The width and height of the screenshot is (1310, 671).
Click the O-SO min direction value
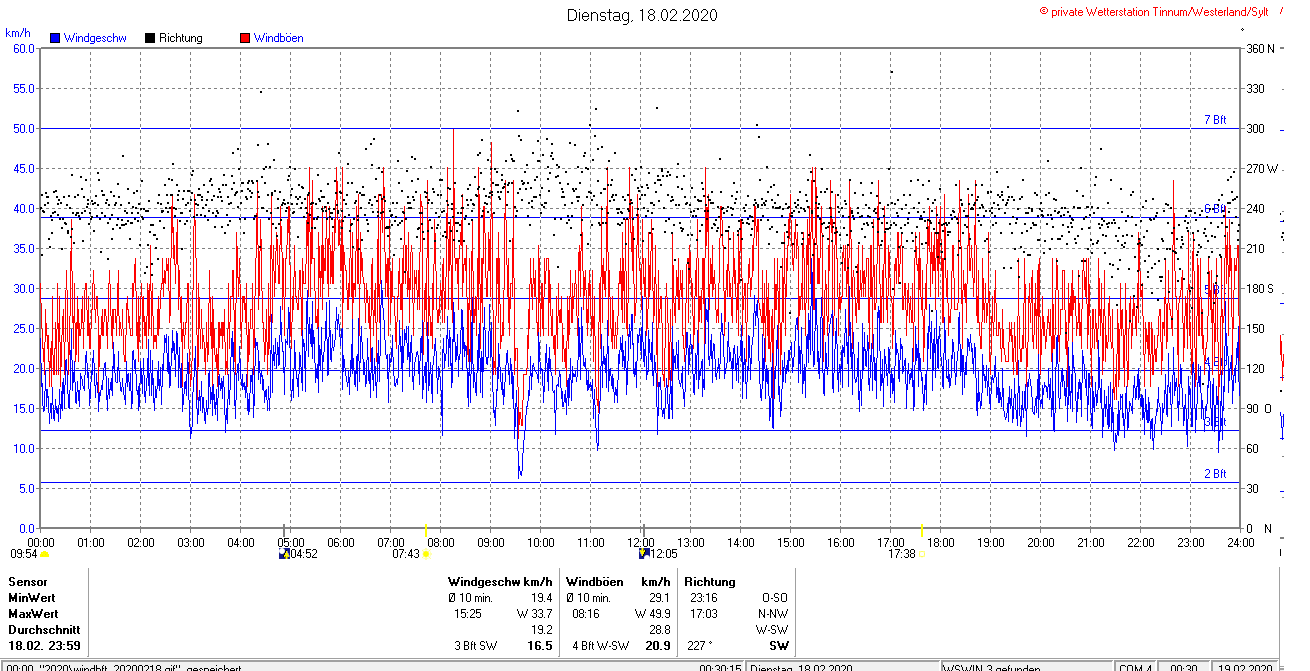(x=775, y=598)
